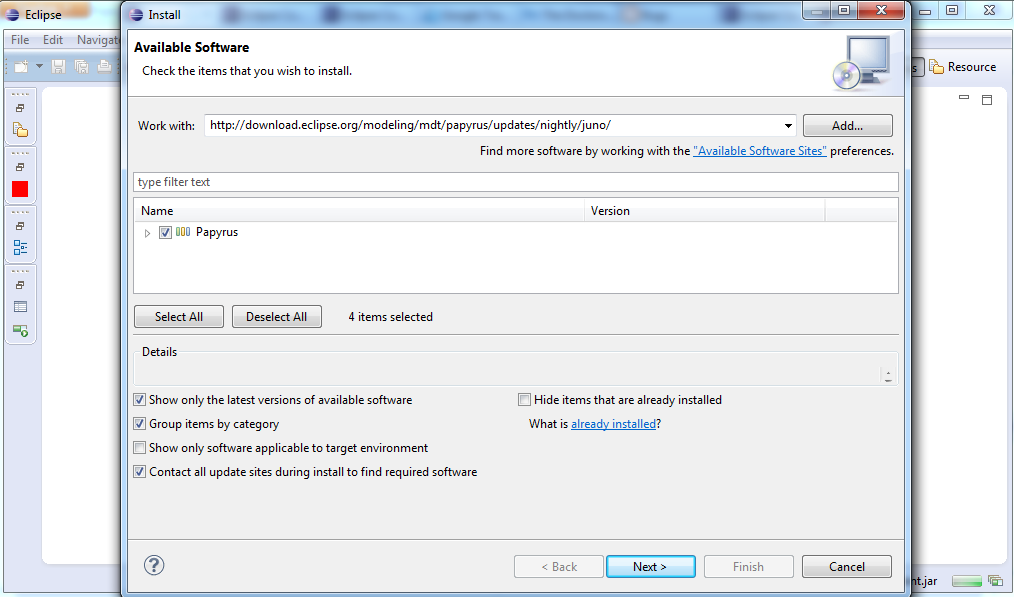
Task: Open the File menu in Eclipse
Action: (x=20, y=39)
